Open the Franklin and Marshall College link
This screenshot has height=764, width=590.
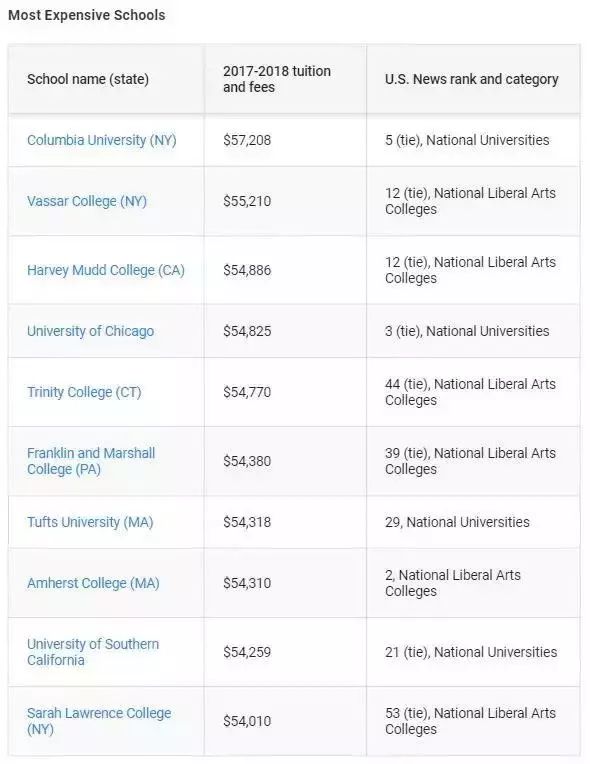click(x=91, y=461)
